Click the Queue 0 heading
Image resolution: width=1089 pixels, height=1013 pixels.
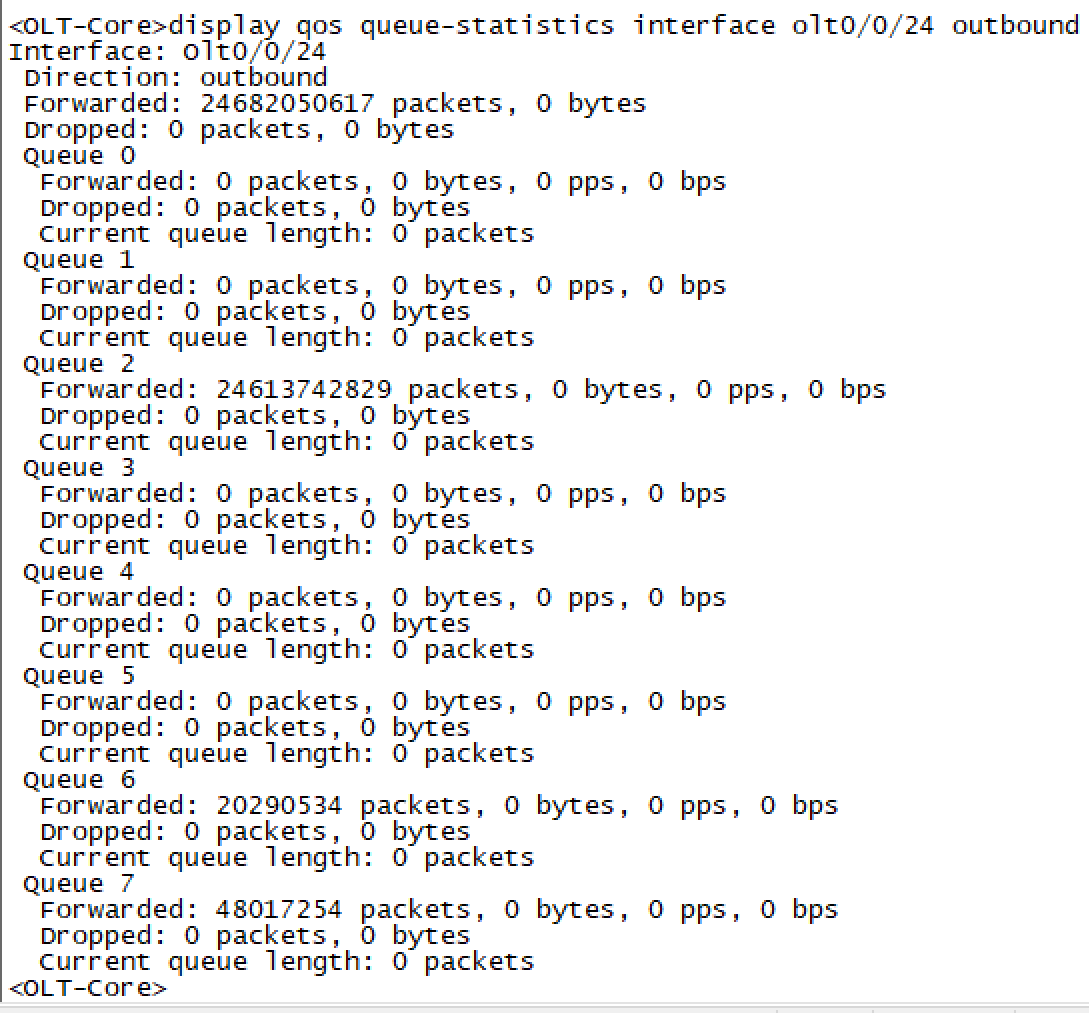pyautogui.click(x=79, y=155)
